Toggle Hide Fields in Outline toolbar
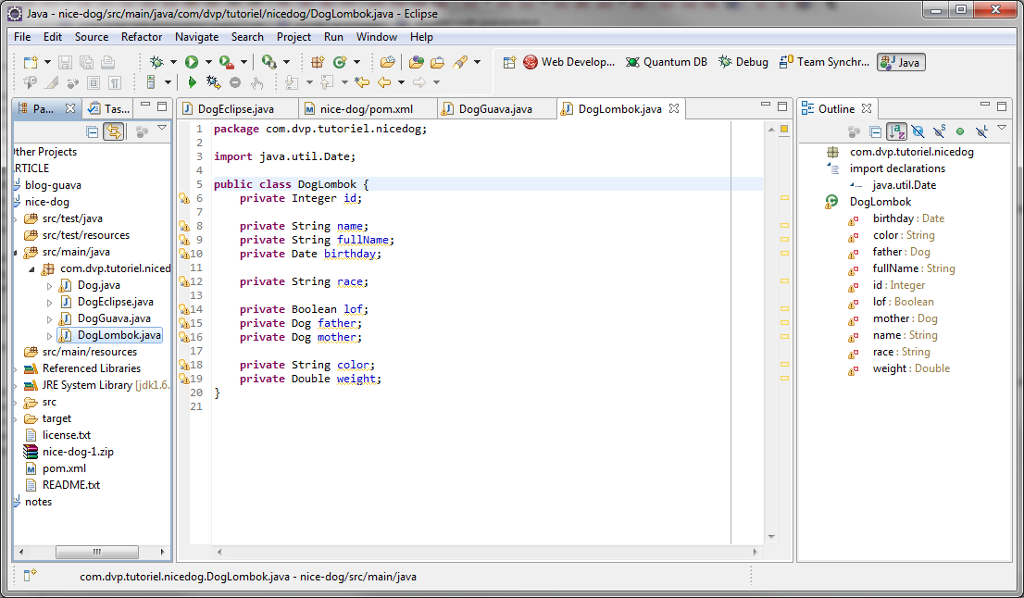This screenshot has height=598, width=1024. tap(918, 131)
